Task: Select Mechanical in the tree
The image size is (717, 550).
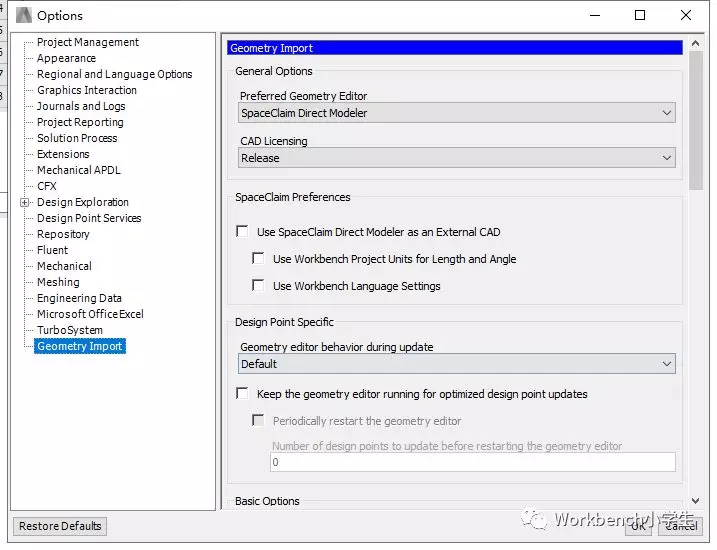Action: 64,266
